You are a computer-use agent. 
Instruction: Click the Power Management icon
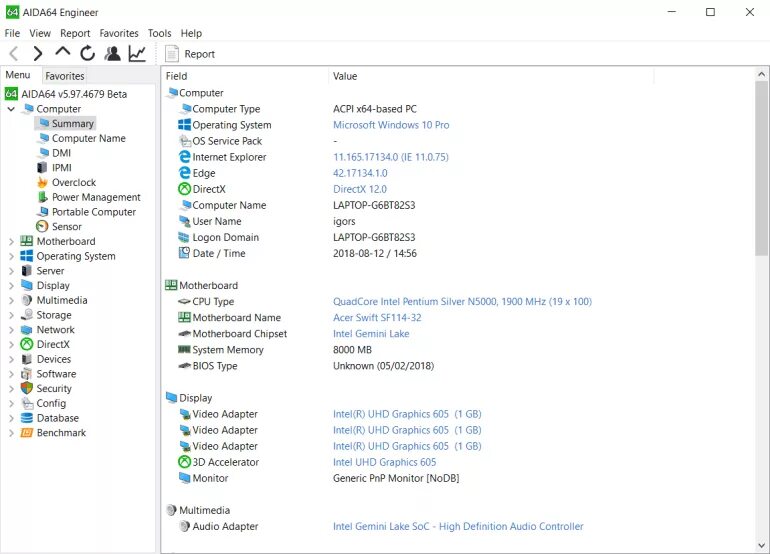pyautogui.click(x=42, y=197)
